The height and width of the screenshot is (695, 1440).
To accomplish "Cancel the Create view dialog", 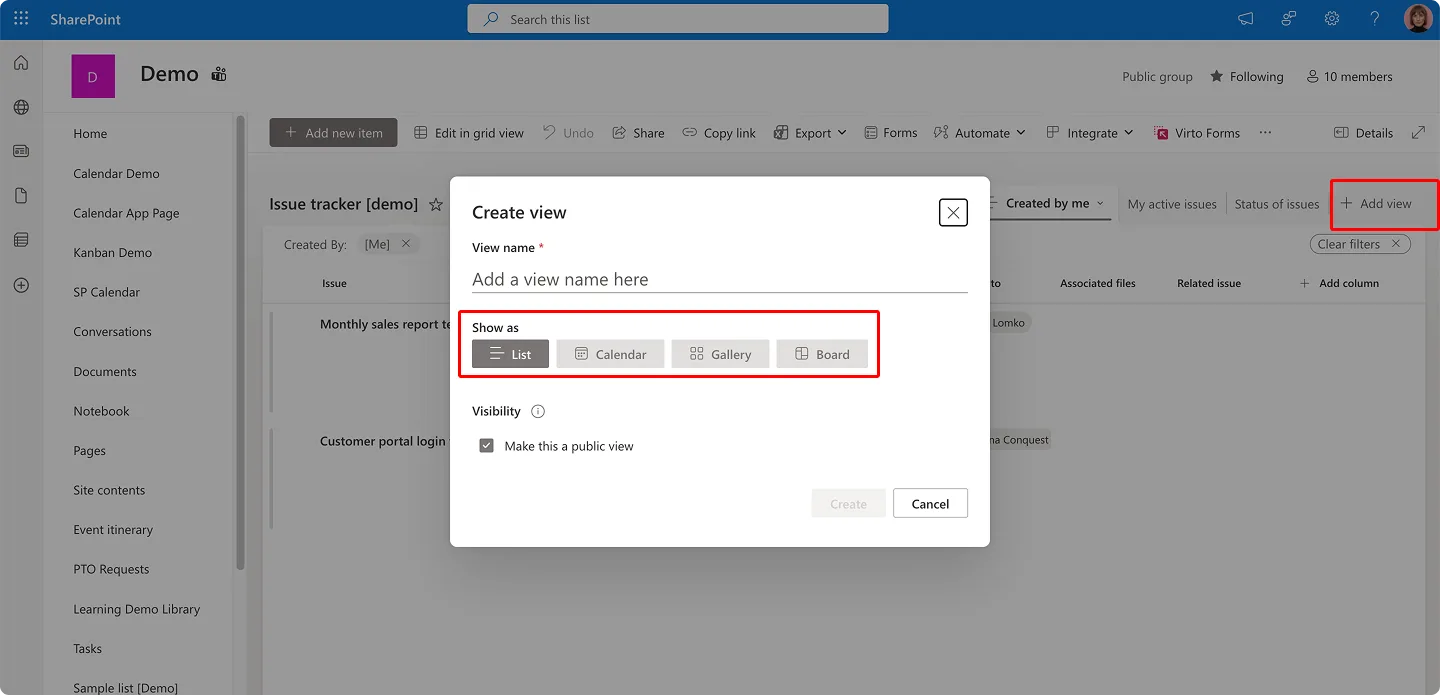I will (x=930, y=503).
